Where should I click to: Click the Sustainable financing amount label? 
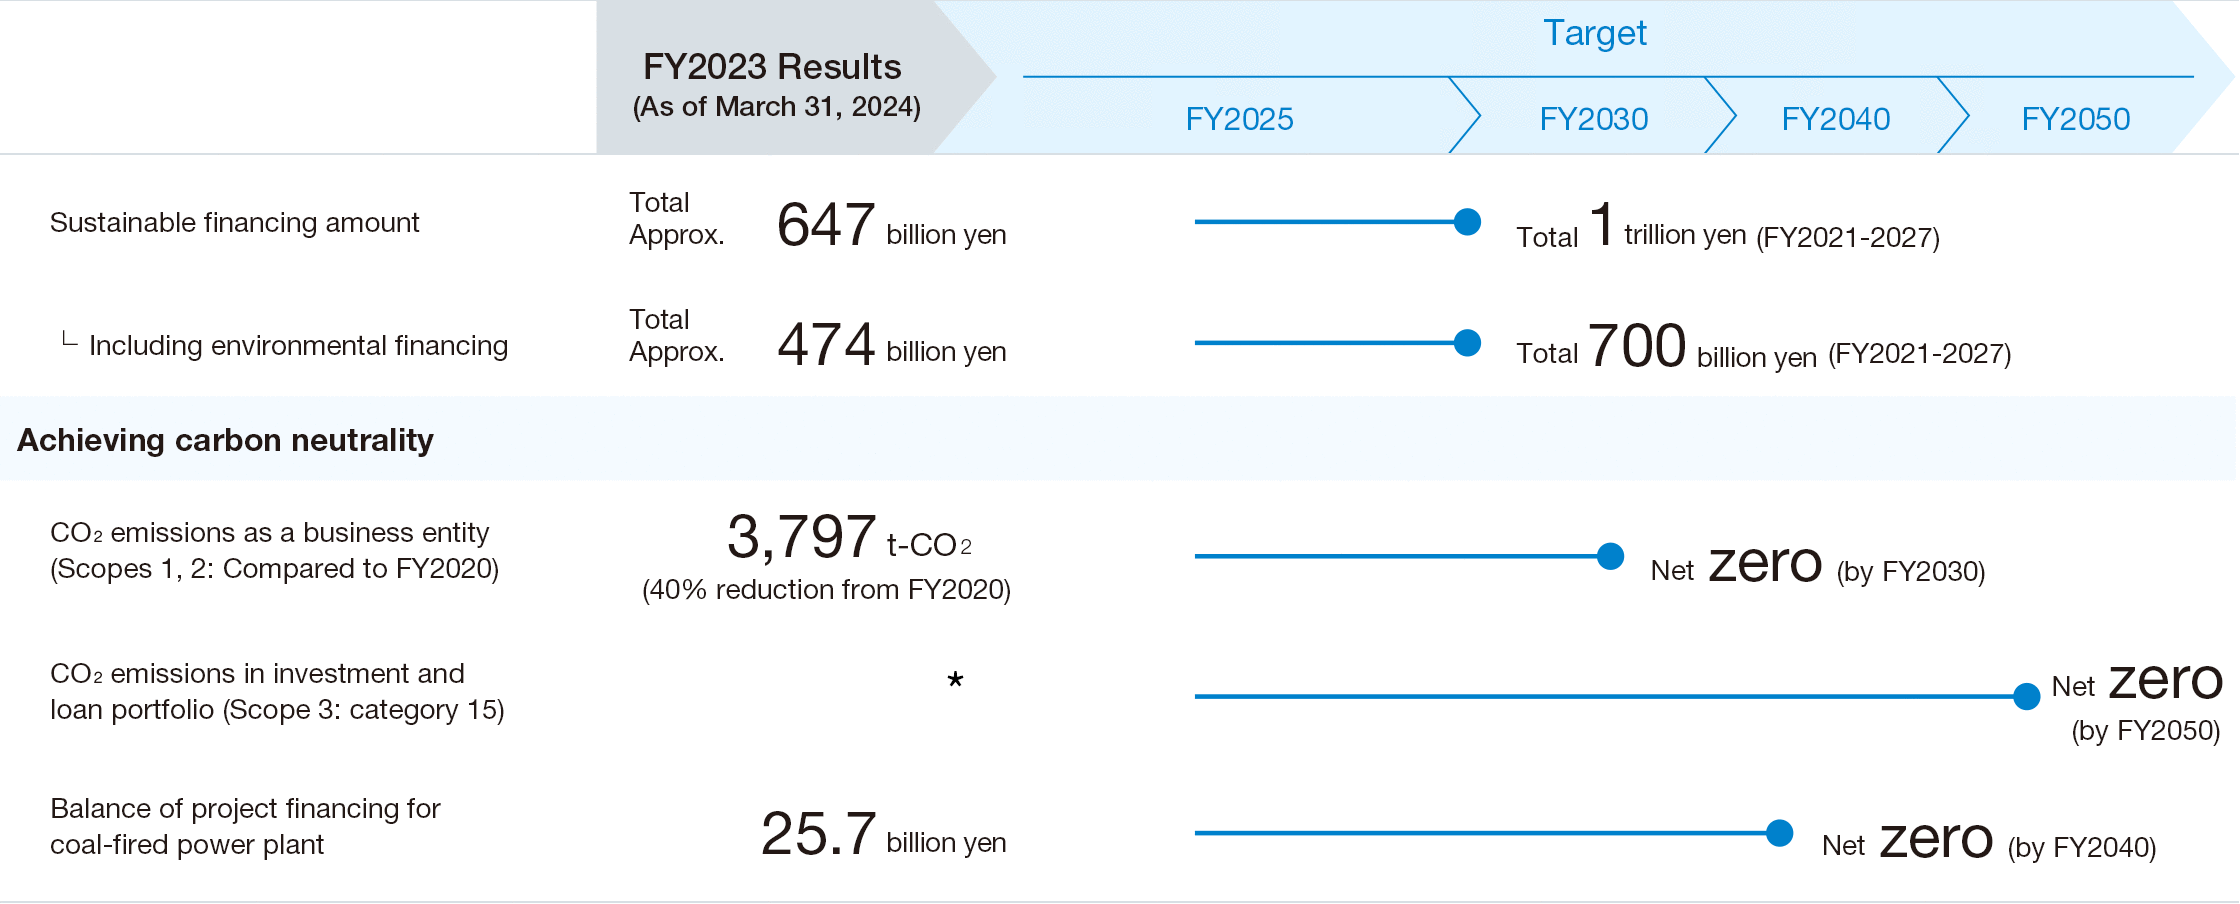click(234, 222)
